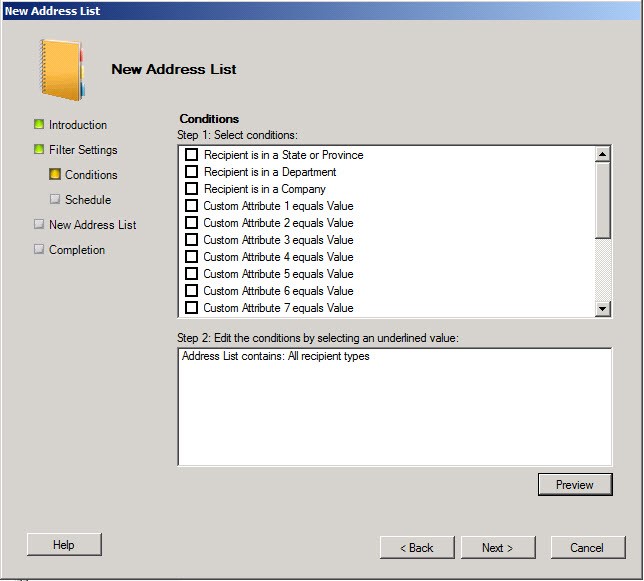Click the conditions list scroll down arrow
This screenshot has width=644, height=581.
(603, 308)
